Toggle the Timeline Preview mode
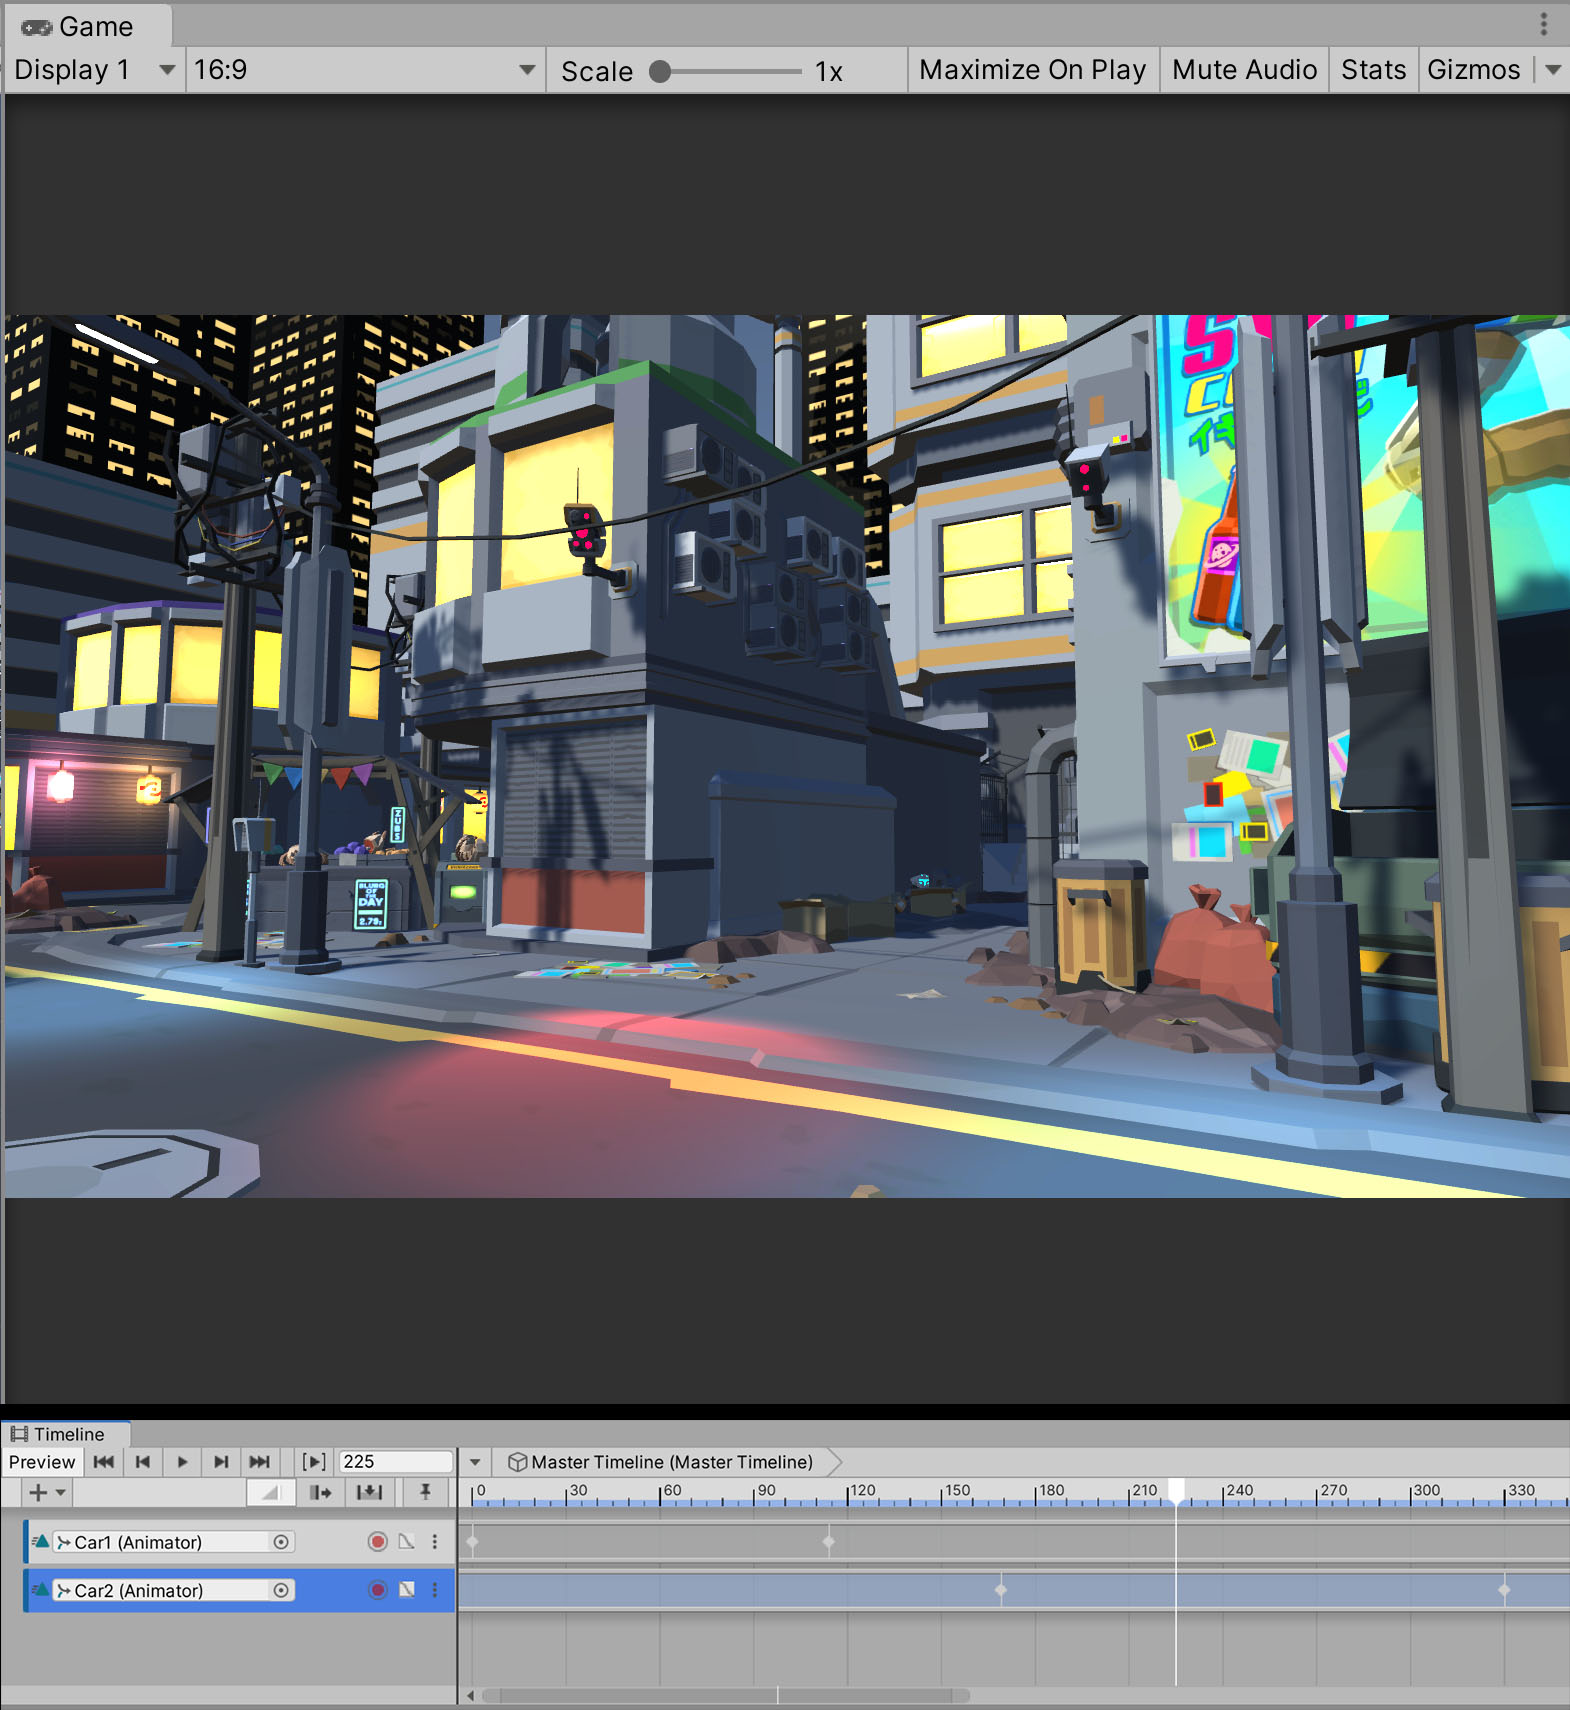This screenshot has height=1710, width=1570. pyautogui.click(x=42, y=1462)
